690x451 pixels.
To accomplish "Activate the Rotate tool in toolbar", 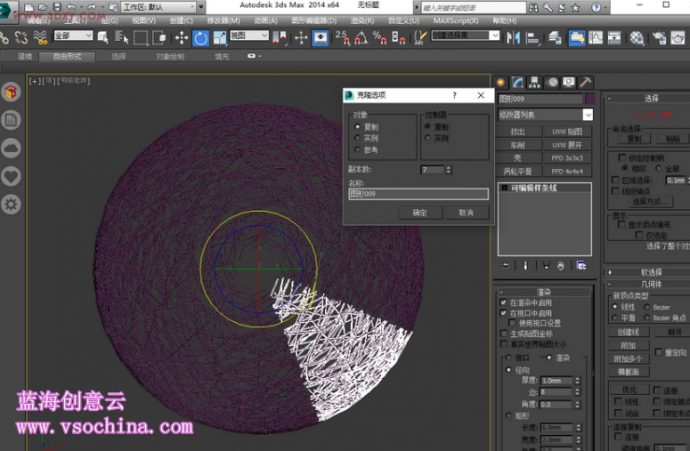I will pos(200,38).
